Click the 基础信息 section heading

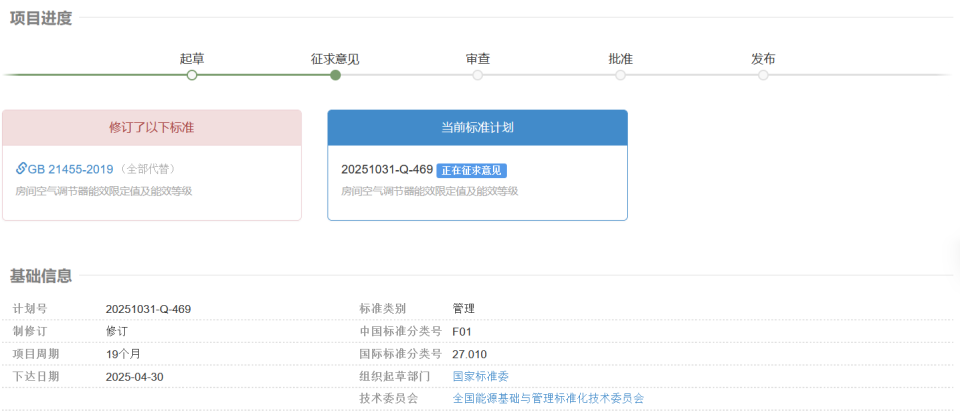click(40, 276)
